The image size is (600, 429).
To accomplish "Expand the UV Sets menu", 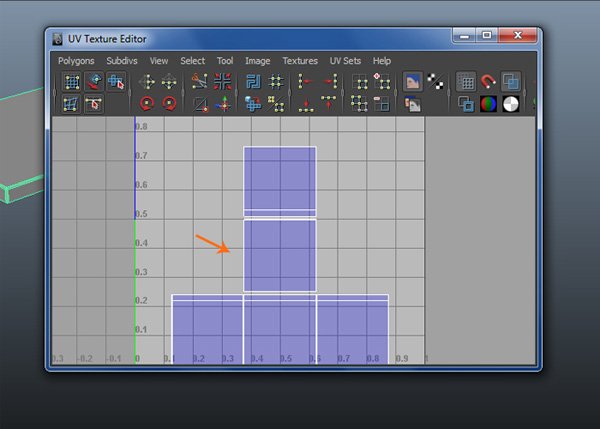I will point(345,61).
